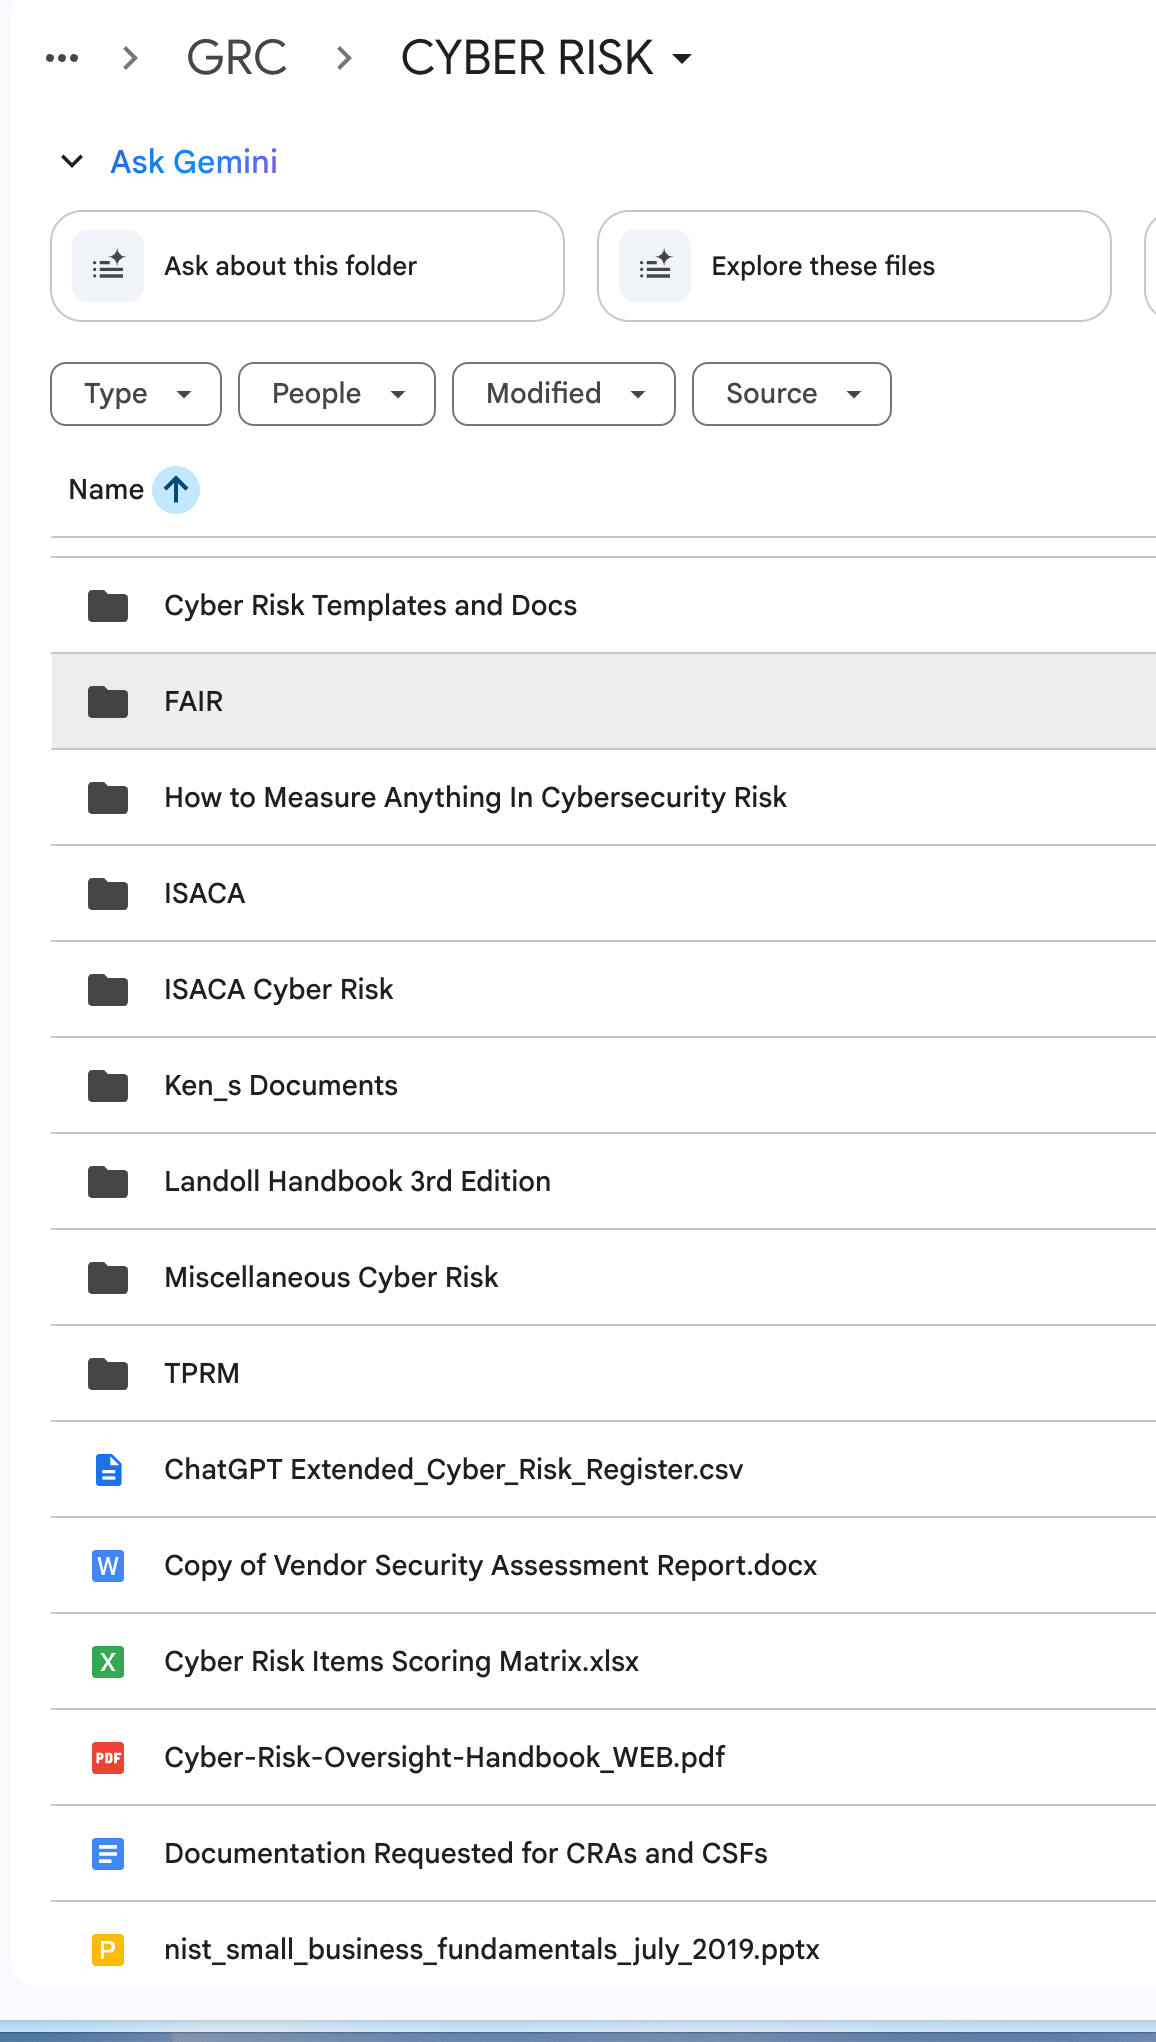Click the Miscellaneous Cyber Risk folder icon
This screenshot has width=1156, height=2042.
click(108, 1278)
